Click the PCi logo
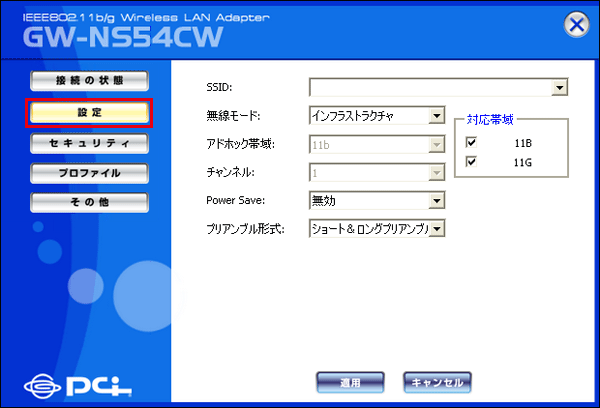600x408 pixels. pos(78,385)
